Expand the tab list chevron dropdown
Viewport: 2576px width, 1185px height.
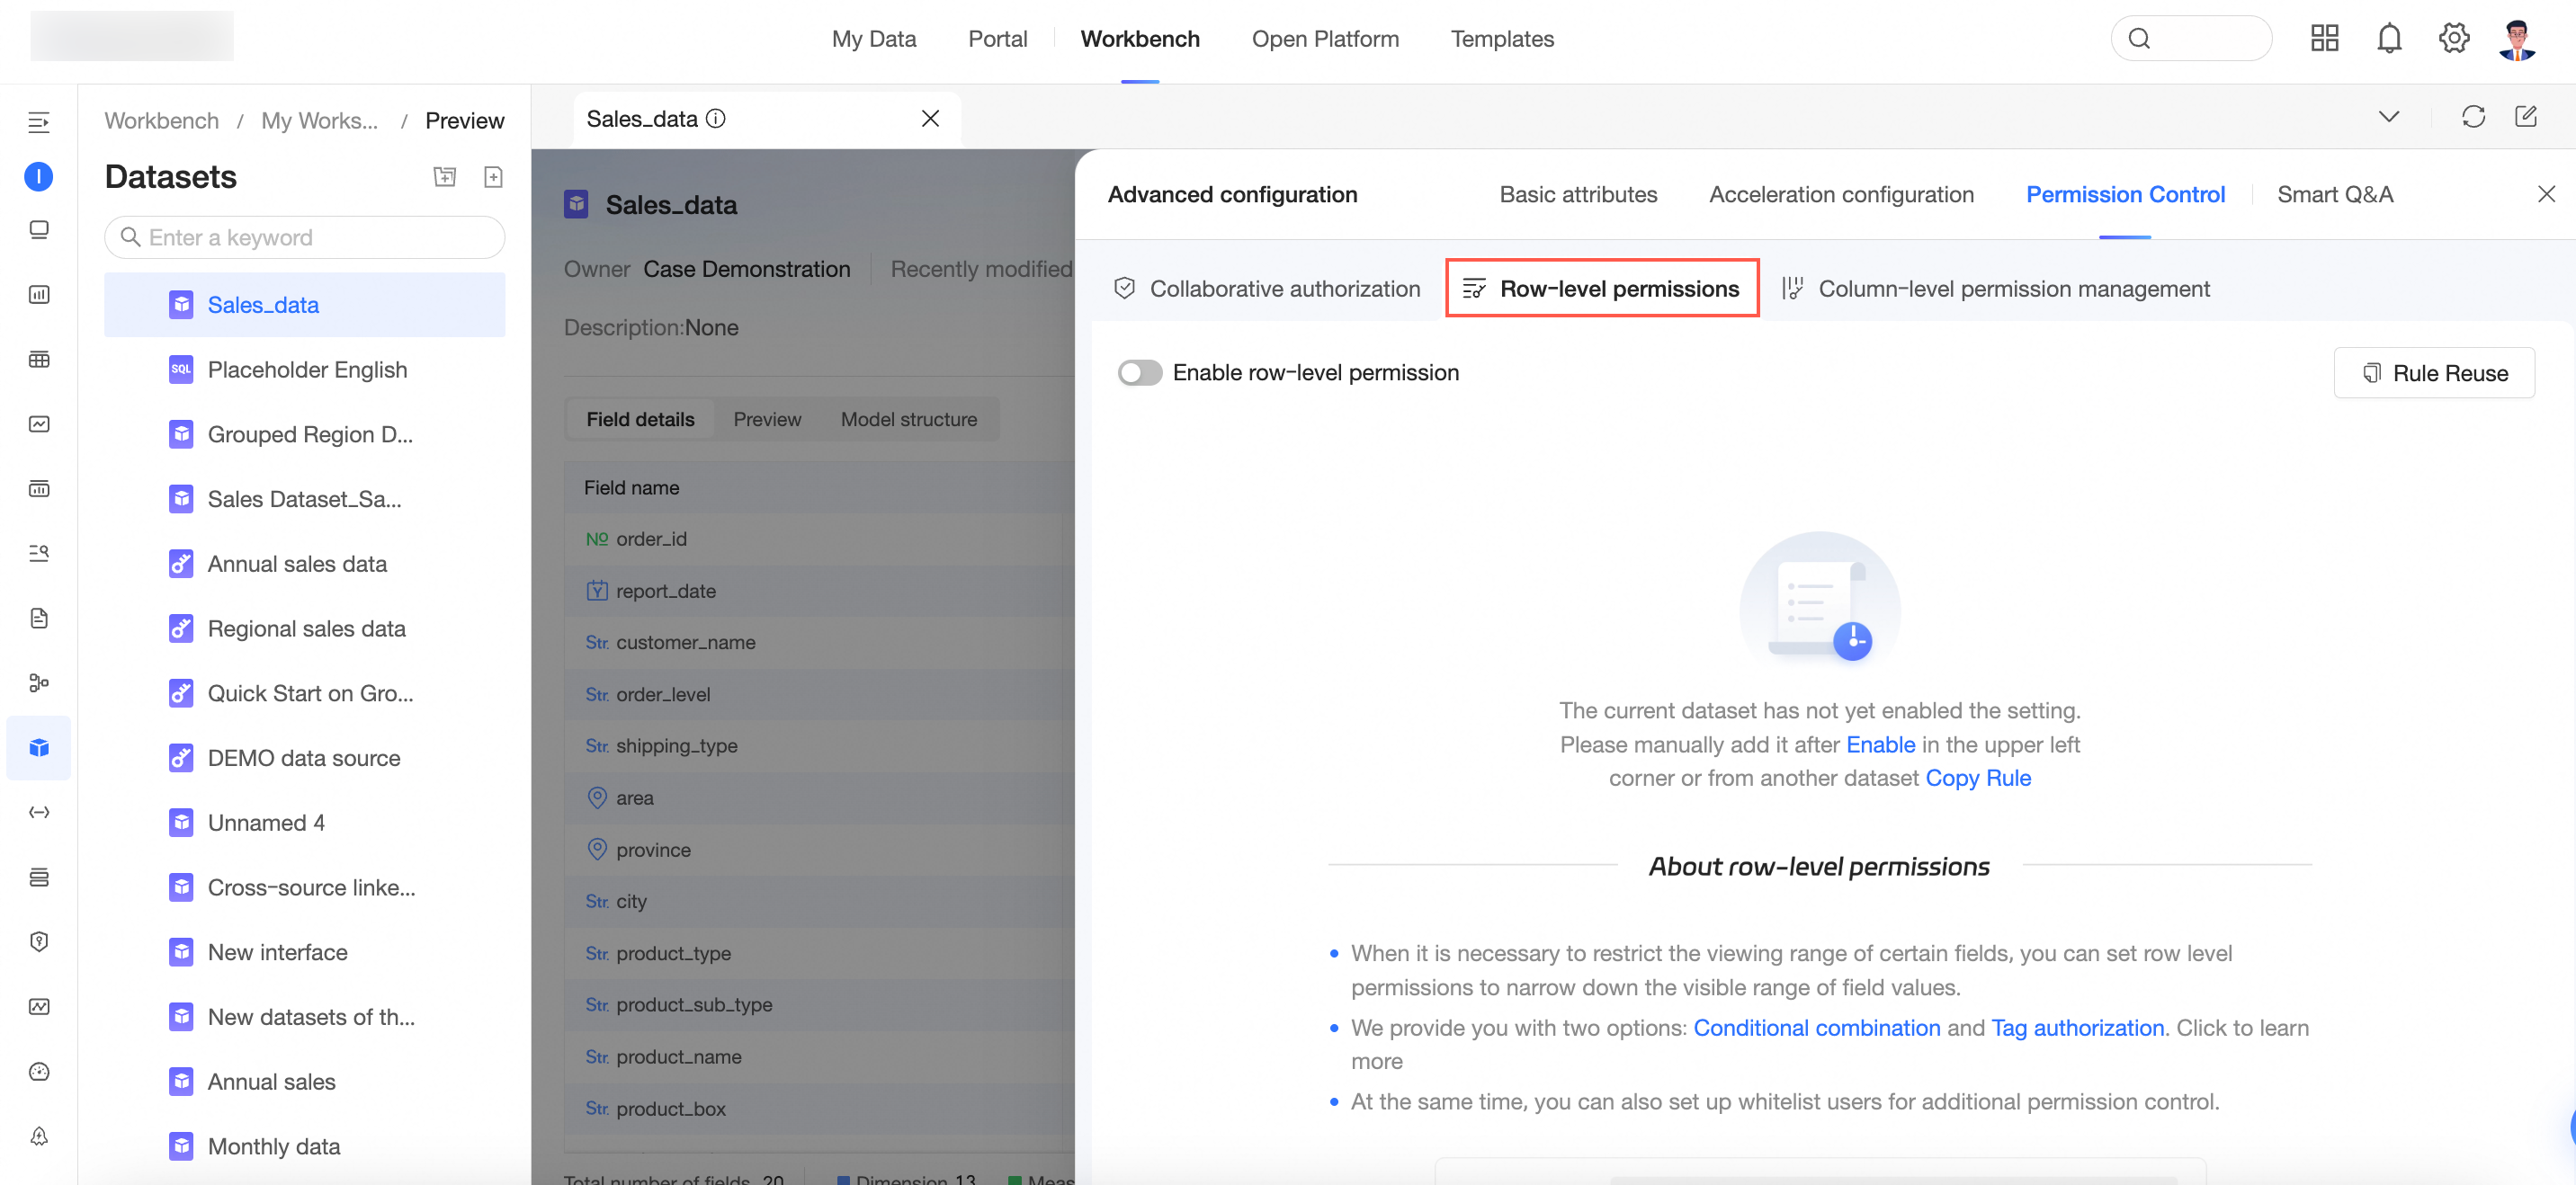[x=2389, y=117]
